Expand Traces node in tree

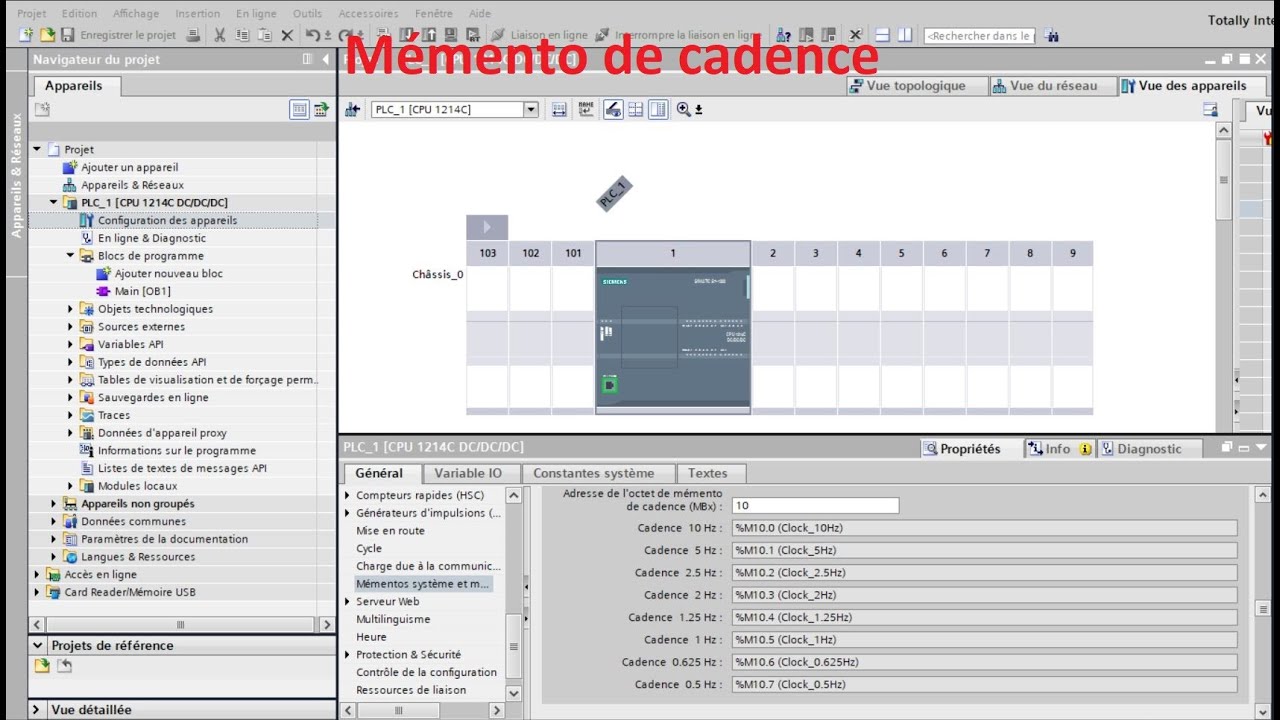(x=71, y=415)
